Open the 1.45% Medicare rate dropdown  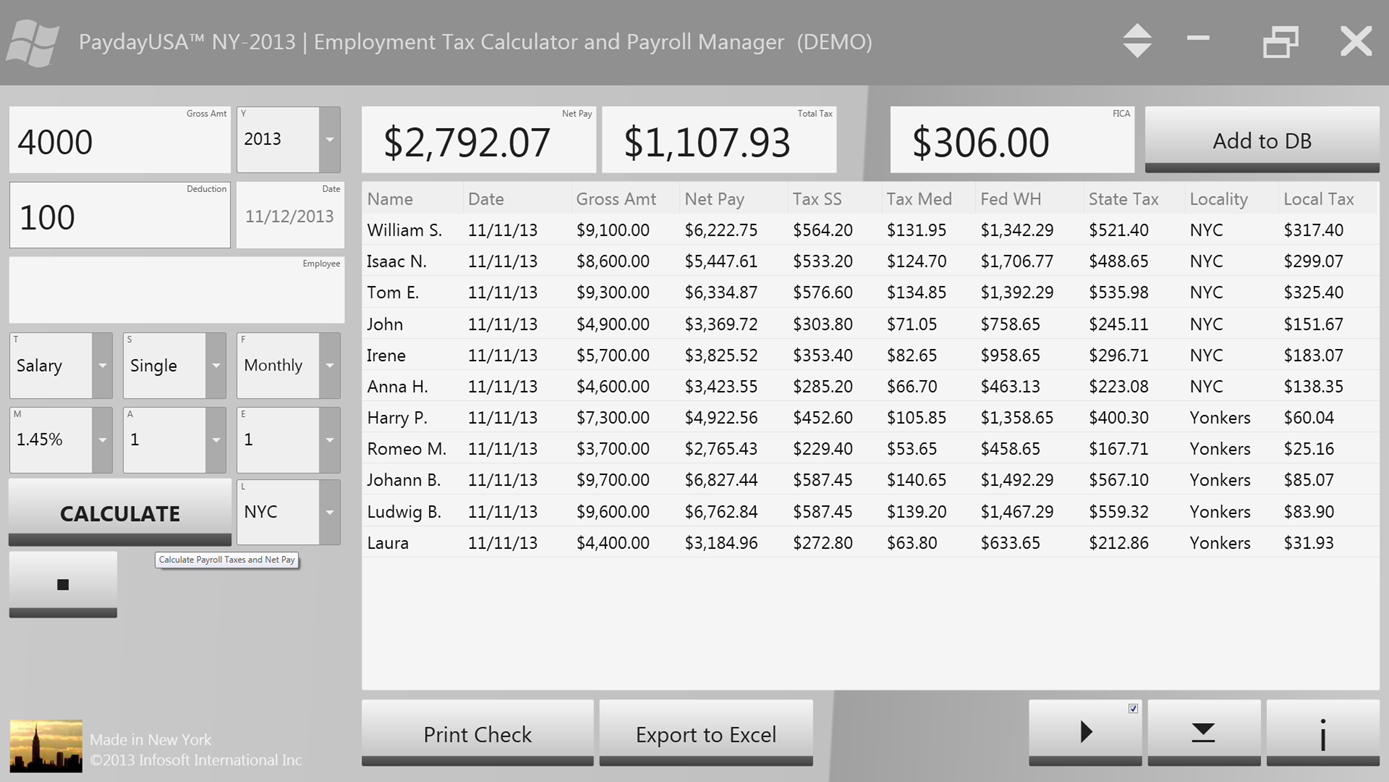[x=102, y=440]
